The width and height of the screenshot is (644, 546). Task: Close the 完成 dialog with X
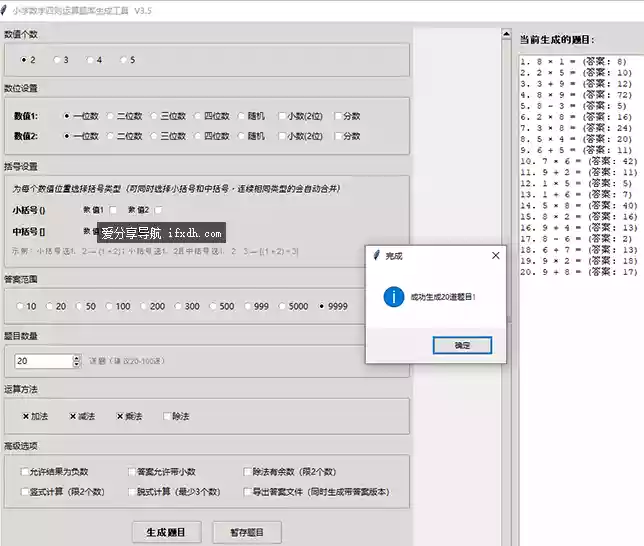[x=496, y=256]
